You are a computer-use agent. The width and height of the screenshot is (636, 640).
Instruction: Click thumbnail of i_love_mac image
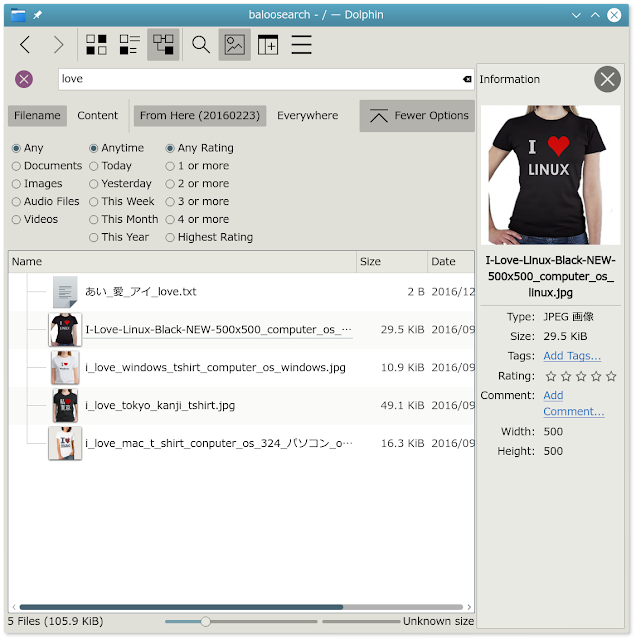(65, 443)
